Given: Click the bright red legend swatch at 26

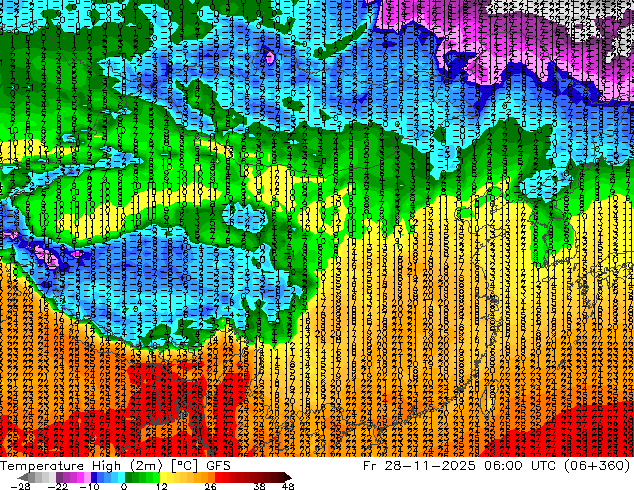Looking at the screenshot, I should (218, 477).
